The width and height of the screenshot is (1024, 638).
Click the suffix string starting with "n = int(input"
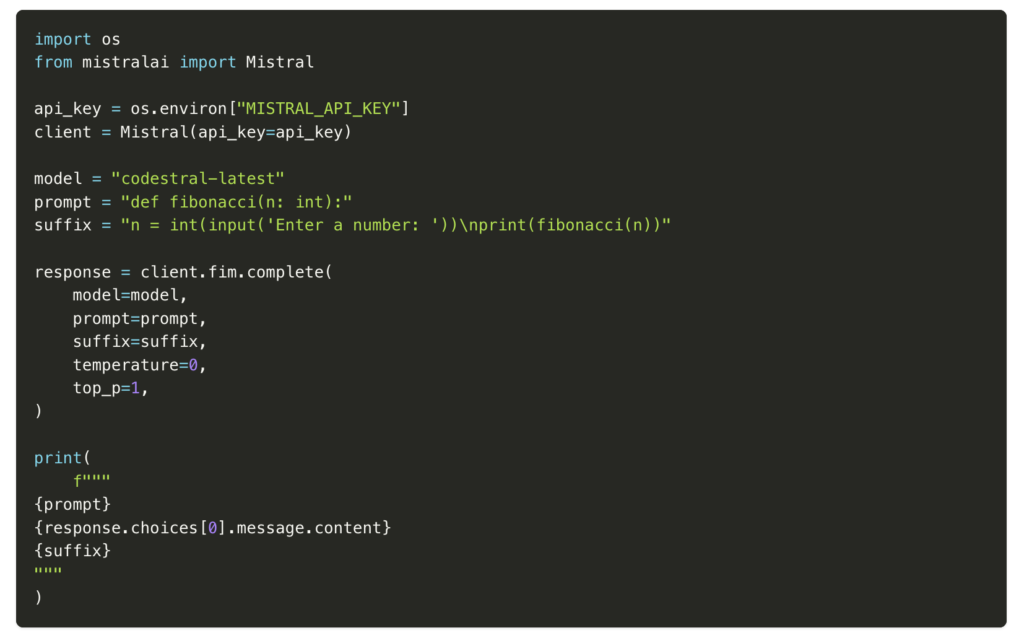pos(395,225)
